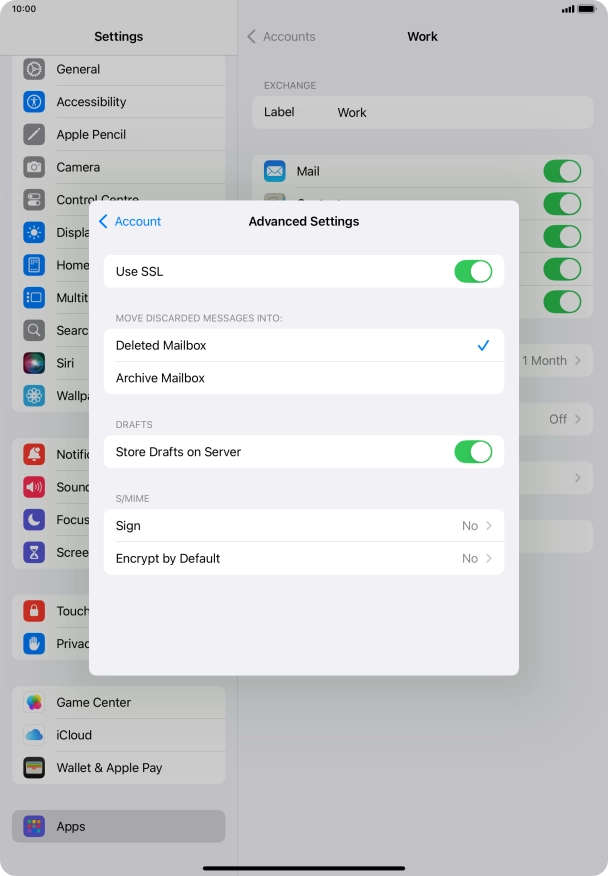Open the Game Center icon

pos(35,702)
